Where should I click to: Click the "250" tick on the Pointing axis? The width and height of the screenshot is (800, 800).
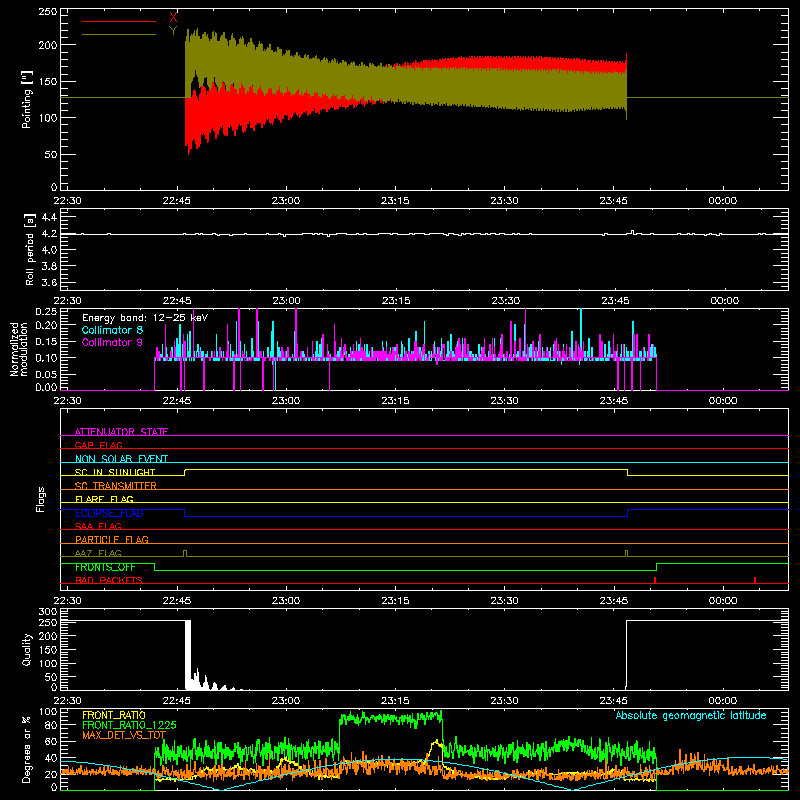point(48,12)
